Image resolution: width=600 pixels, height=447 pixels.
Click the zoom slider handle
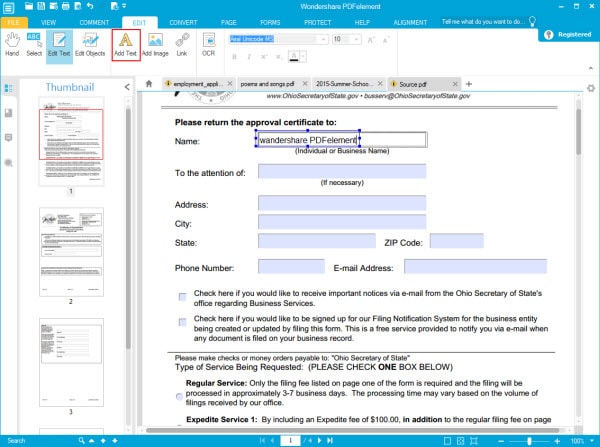pos(529,441)
